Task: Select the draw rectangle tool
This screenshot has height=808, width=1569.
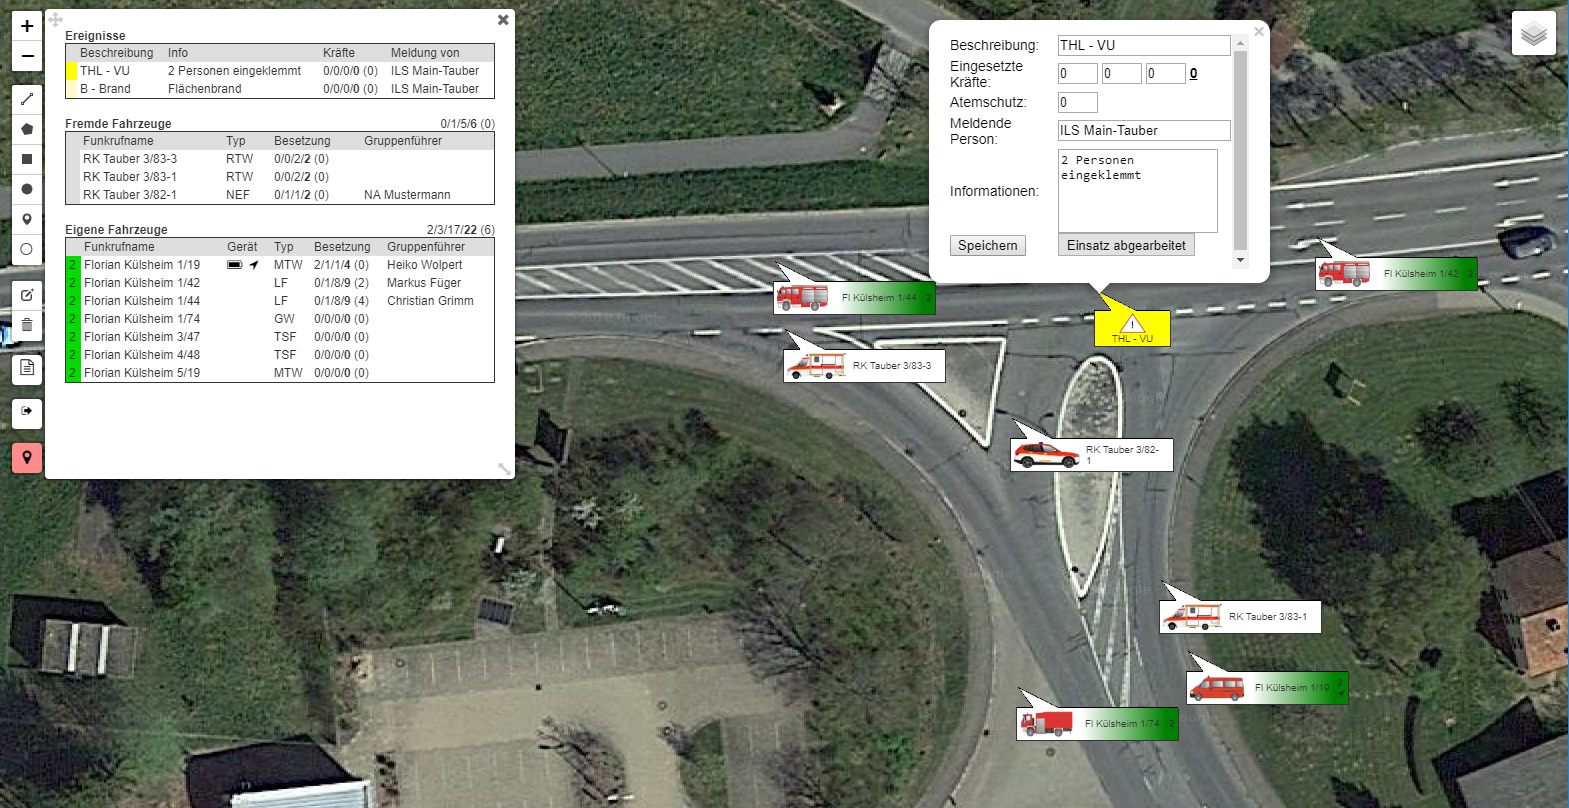Action: (x=27, y=159)
